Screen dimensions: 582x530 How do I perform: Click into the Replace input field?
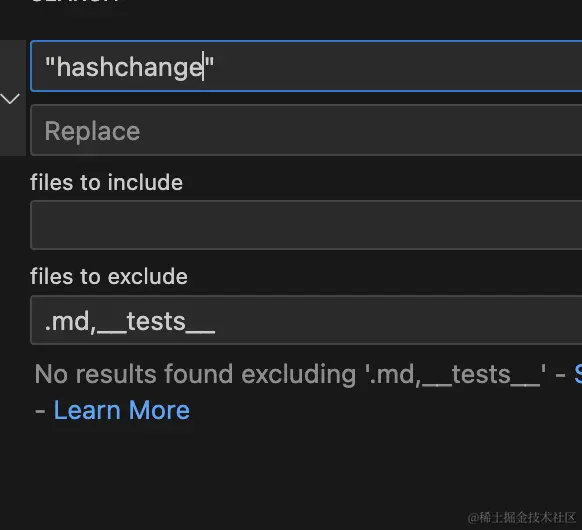pos(306,130)
